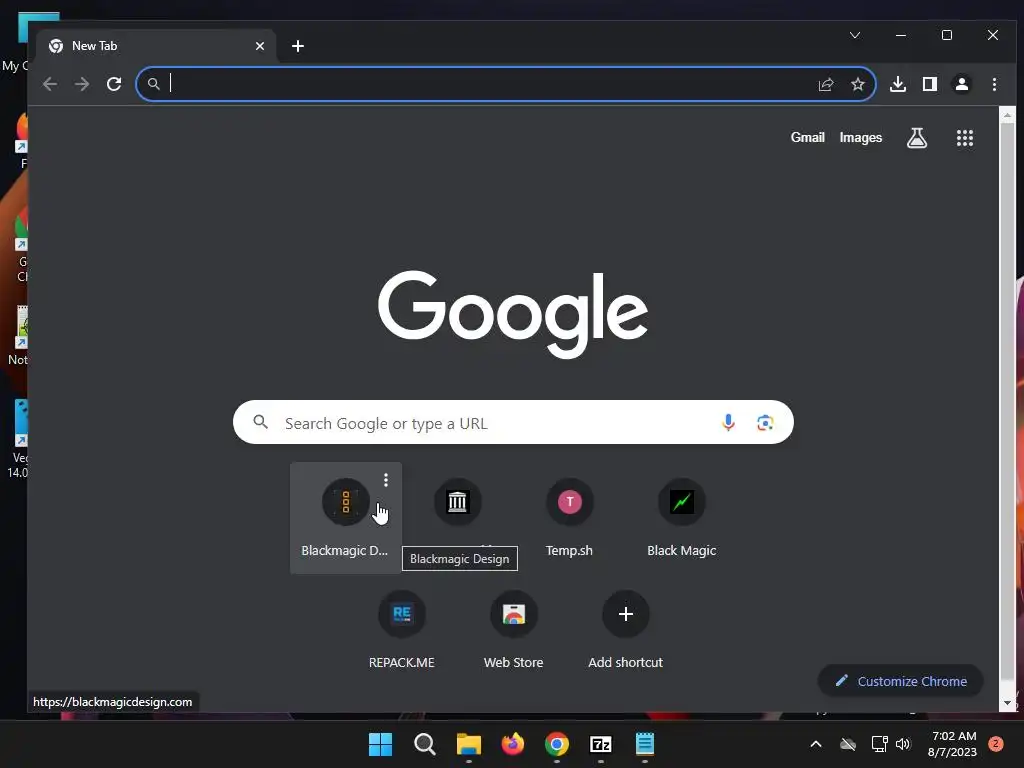1024x768 pixels.
Task: Close the New Tab tab
Action: [x=260, y=46]
